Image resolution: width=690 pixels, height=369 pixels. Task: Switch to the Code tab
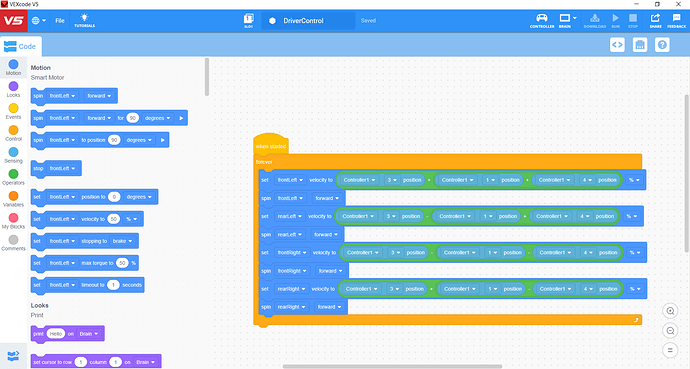click(x=21, y=46)
